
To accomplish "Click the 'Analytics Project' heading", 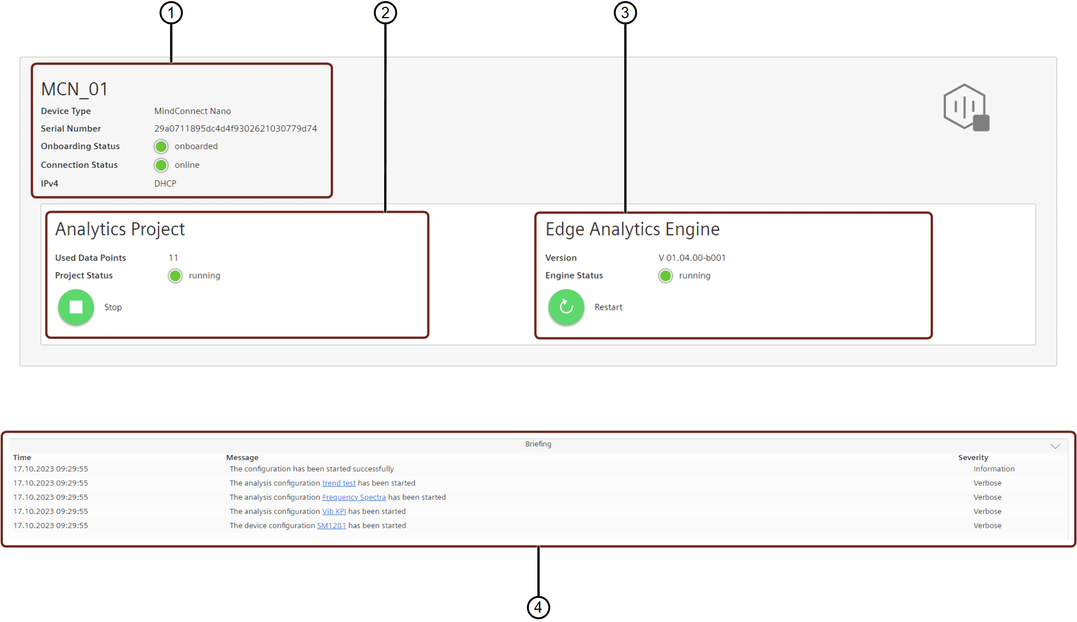I will click(x=120, y=229).
